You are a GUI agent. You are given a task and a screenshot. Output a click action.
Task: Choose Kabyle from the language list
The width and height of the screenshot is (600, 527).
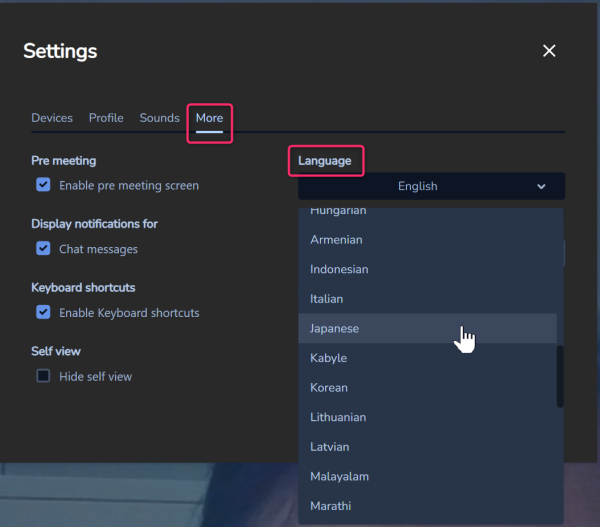(328, 358)
